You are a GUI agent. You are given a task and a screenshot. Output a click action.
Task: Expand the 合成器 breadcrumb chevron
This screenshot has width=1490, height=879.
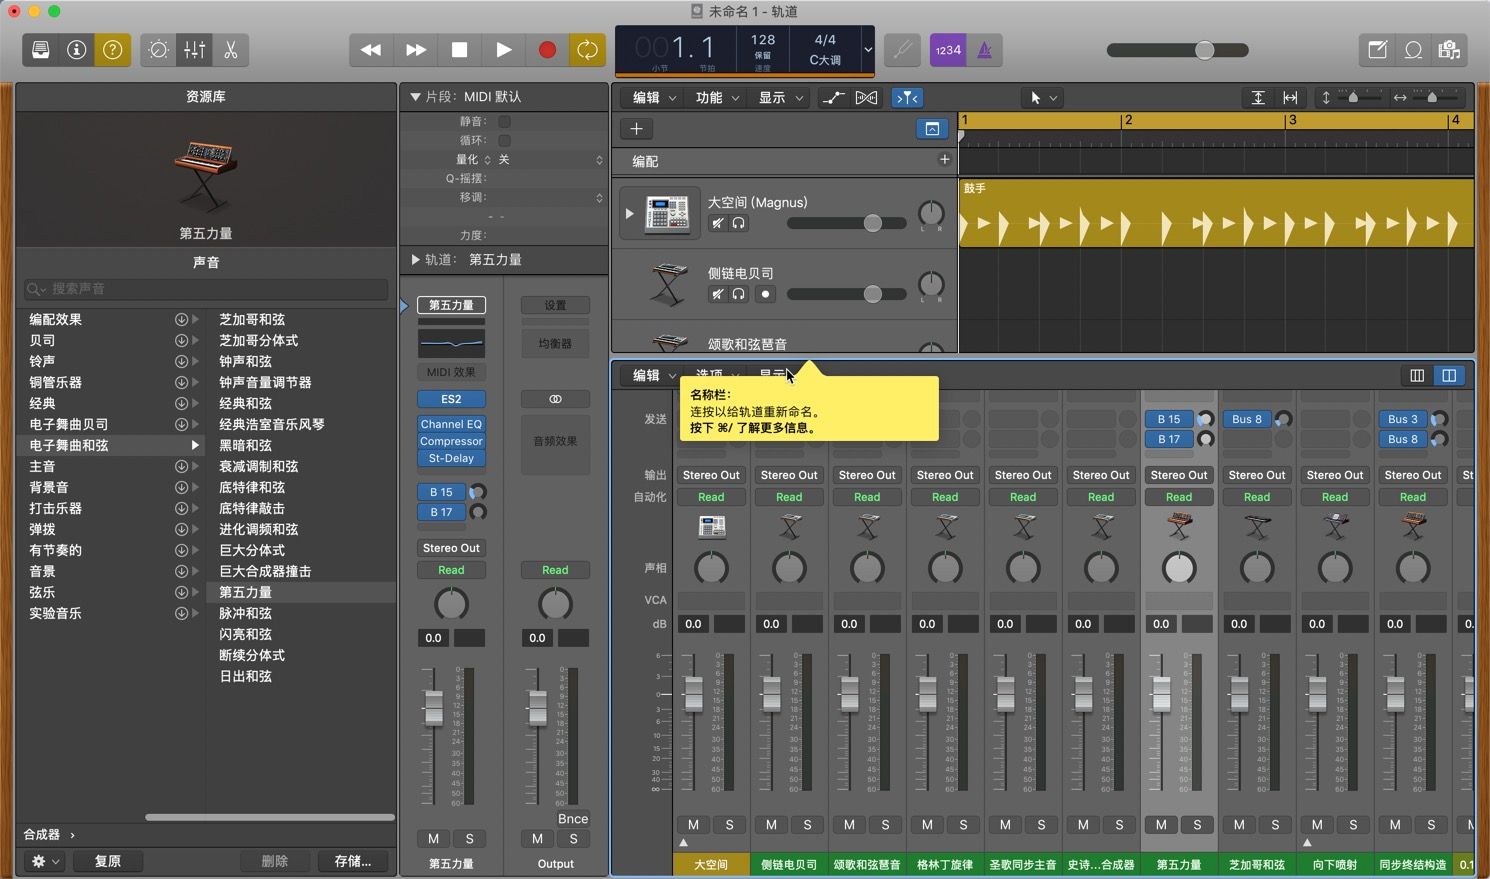point(72,834)
